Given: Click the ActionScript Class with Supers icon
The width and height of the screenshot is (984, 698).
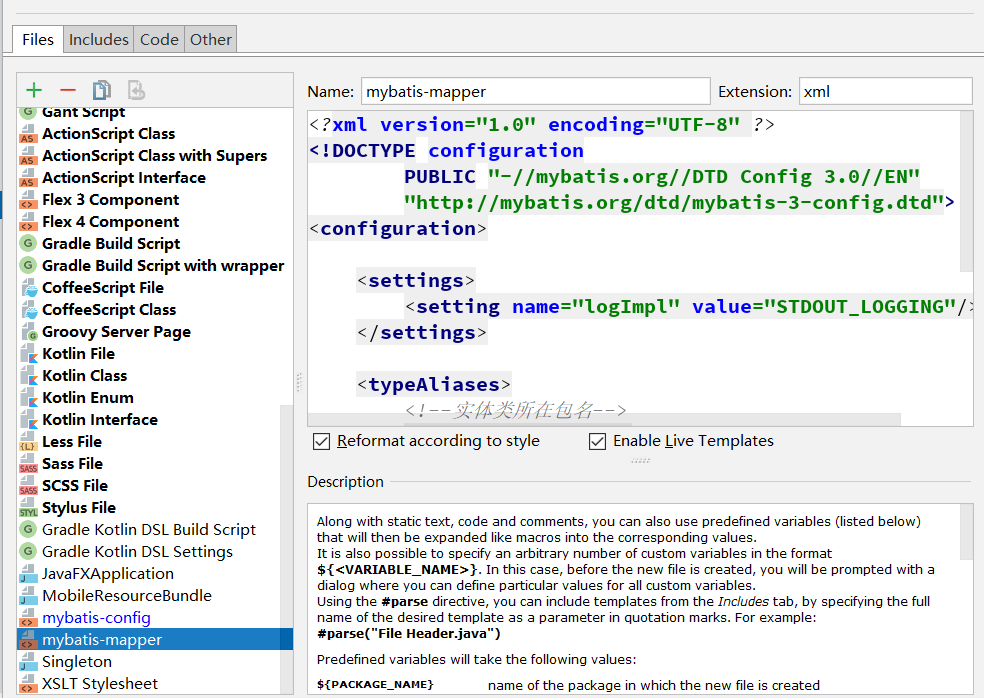Looking at the screenshot, I should (x=28, y=156).
